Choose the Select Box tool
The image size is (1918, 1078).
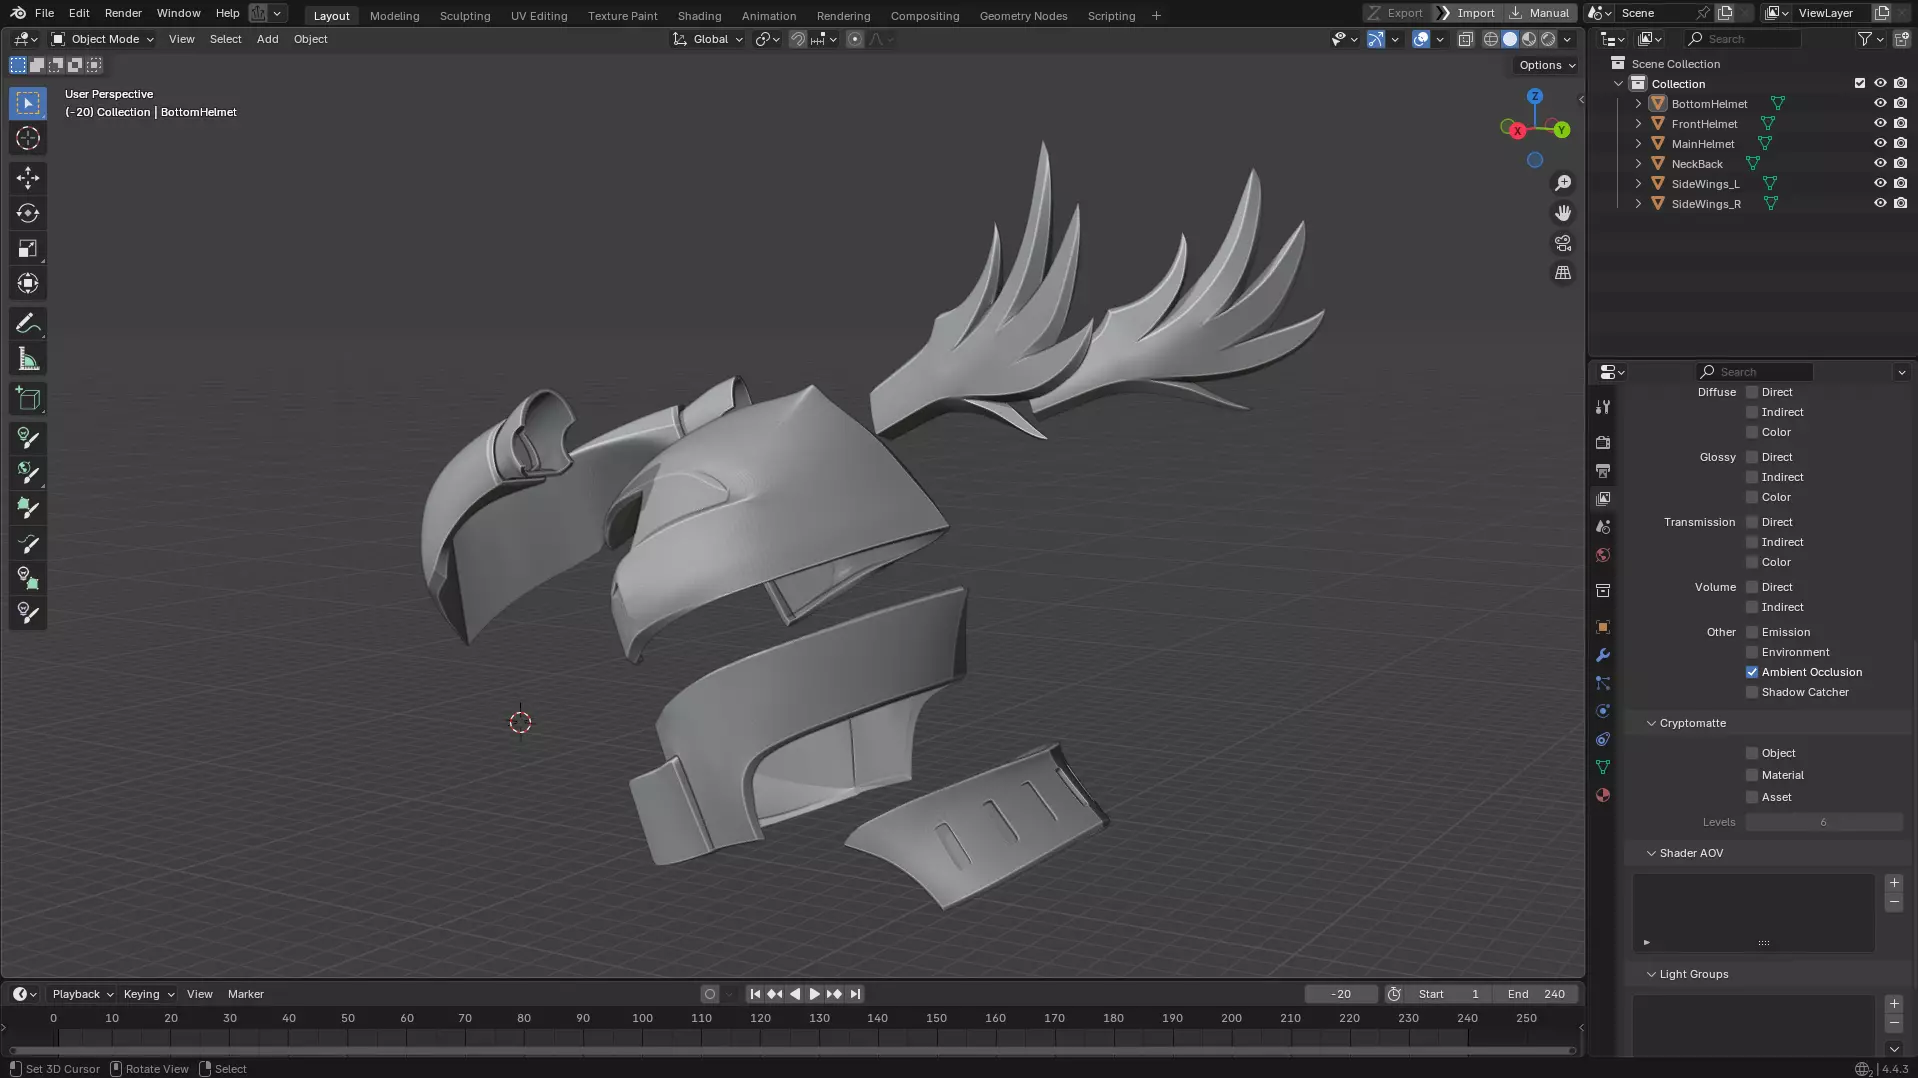click(x=28, y=103)
